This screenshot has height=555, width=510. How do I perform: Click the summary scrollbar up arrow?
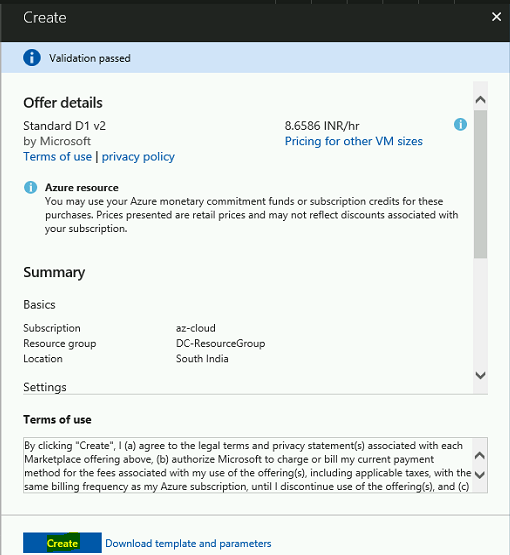480,100
